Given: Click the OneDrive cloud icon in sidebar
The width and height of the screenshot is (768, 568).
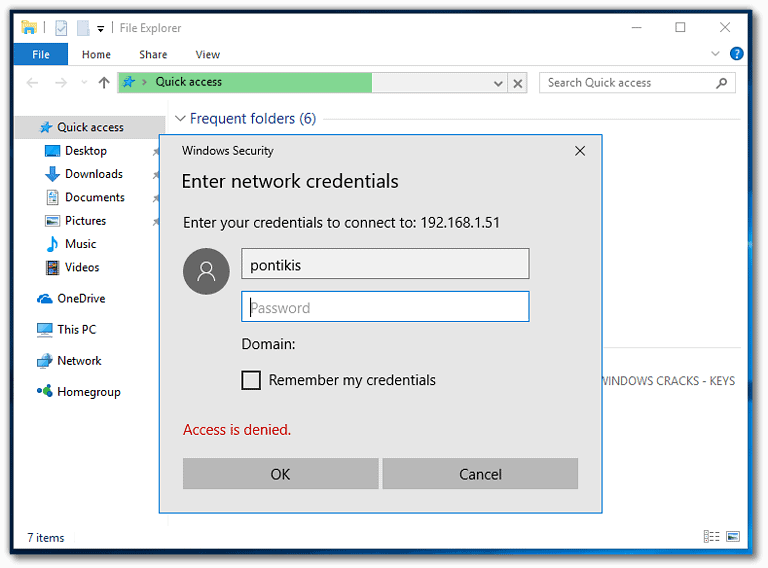Looking at the screenshot, I should click(45, 298).
